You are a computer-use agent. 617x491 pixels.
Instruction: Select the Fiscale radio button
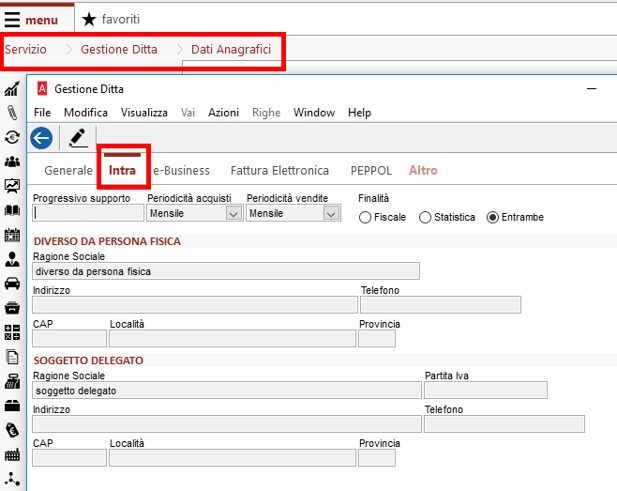[365, 217]
